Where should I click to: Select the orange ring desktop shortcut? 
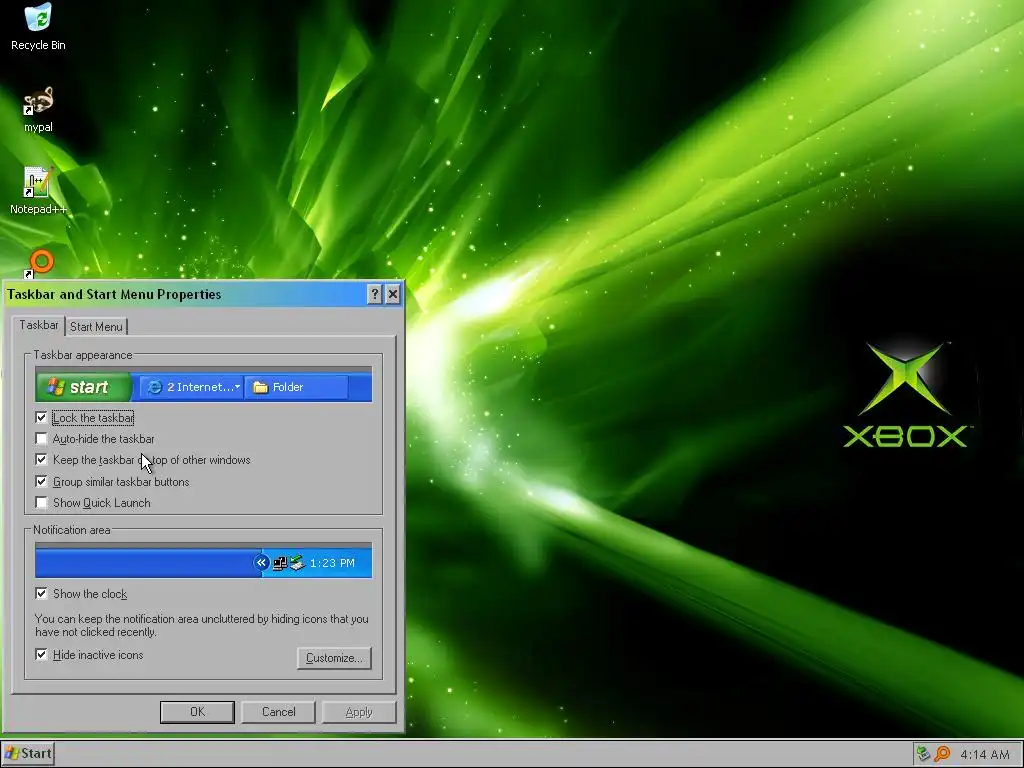39,263
